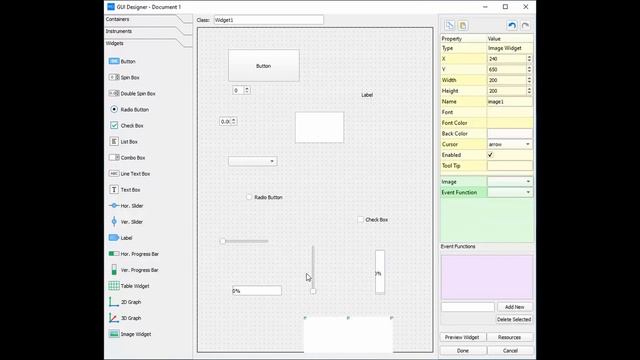Viewport: 640px width, 360px height.
Task: Click the Preview Widget button
Action: click(x=462, y=337)
